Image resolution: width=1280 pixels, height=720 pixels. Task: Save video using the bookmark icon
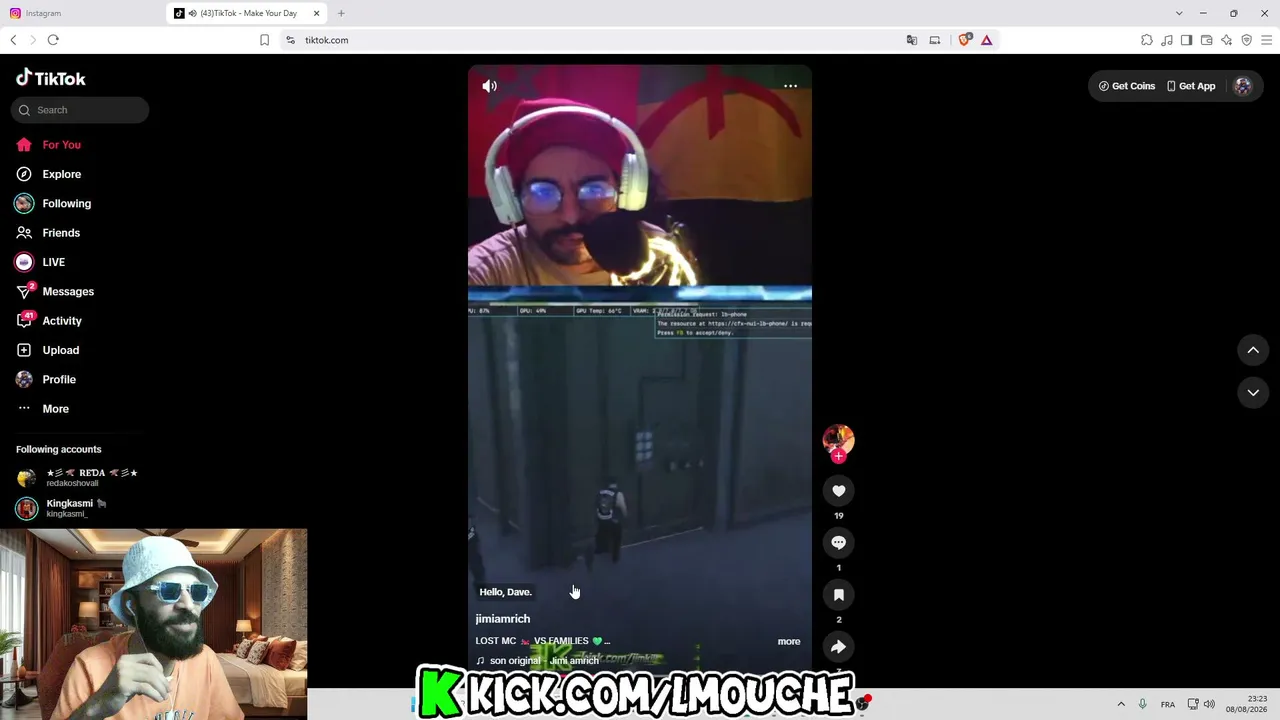tap(838, 595)
